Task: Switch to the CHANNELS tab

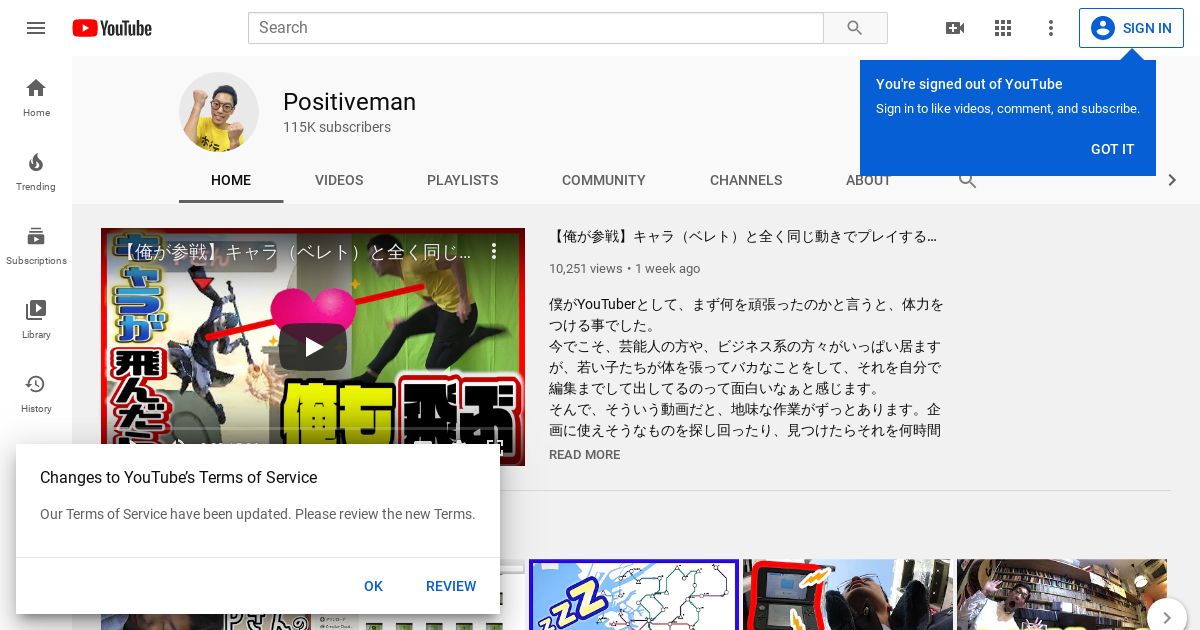Action: click(x=746, y=180)
